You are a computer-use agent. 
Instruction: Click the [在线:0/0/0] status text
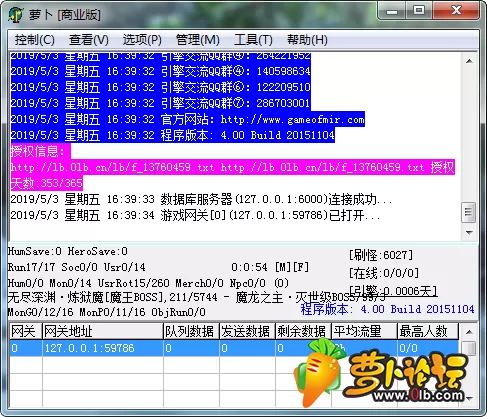point(384,274)
